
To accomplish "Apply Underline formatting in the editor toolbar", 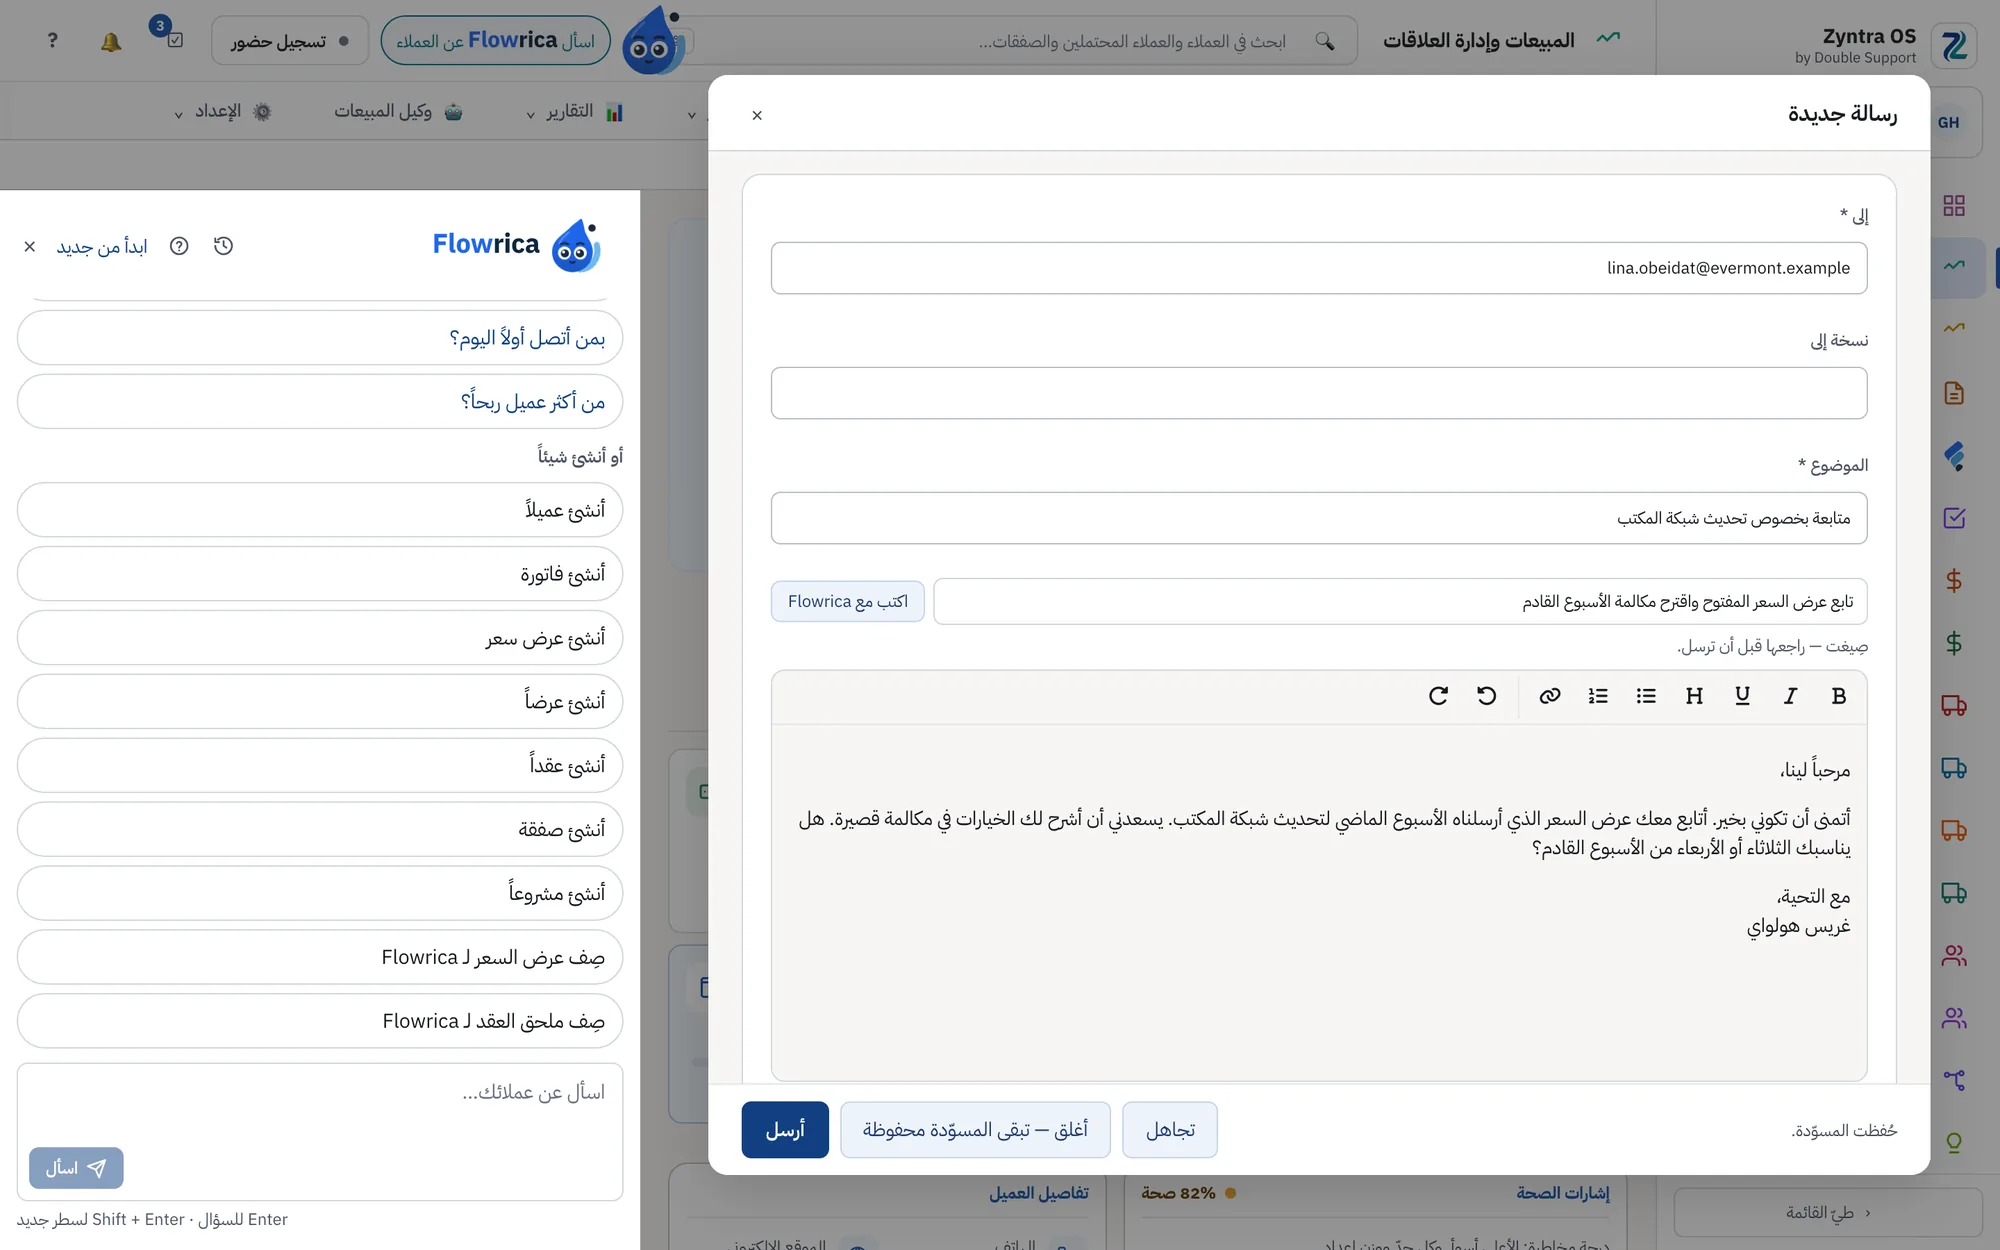I will point(1742,696).
